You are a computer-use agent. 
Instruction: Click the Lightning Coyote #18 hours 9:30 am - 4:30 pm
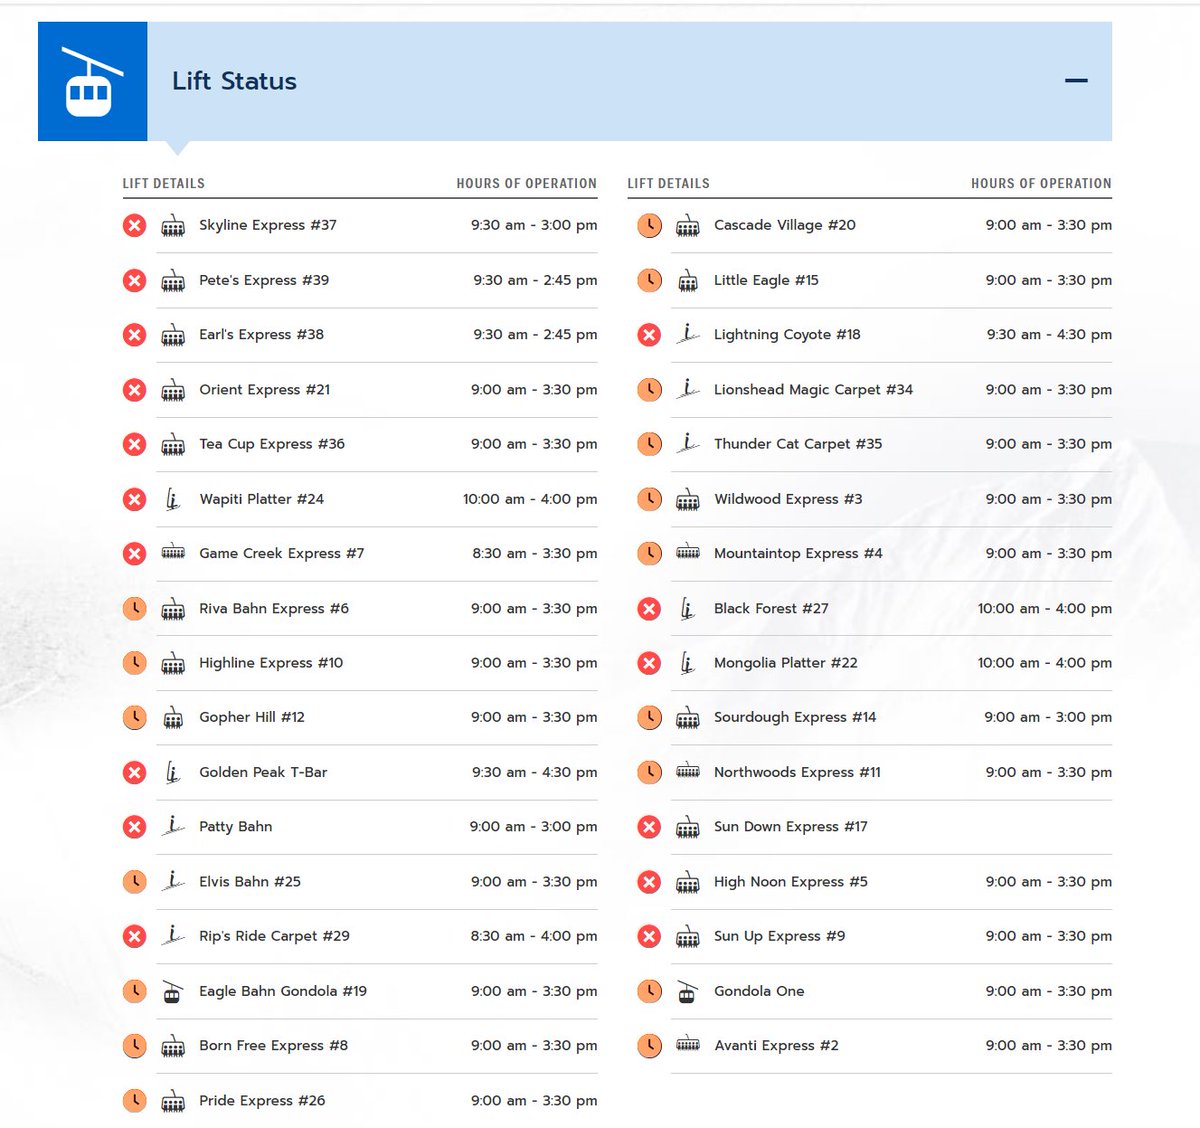(1049, 335)
